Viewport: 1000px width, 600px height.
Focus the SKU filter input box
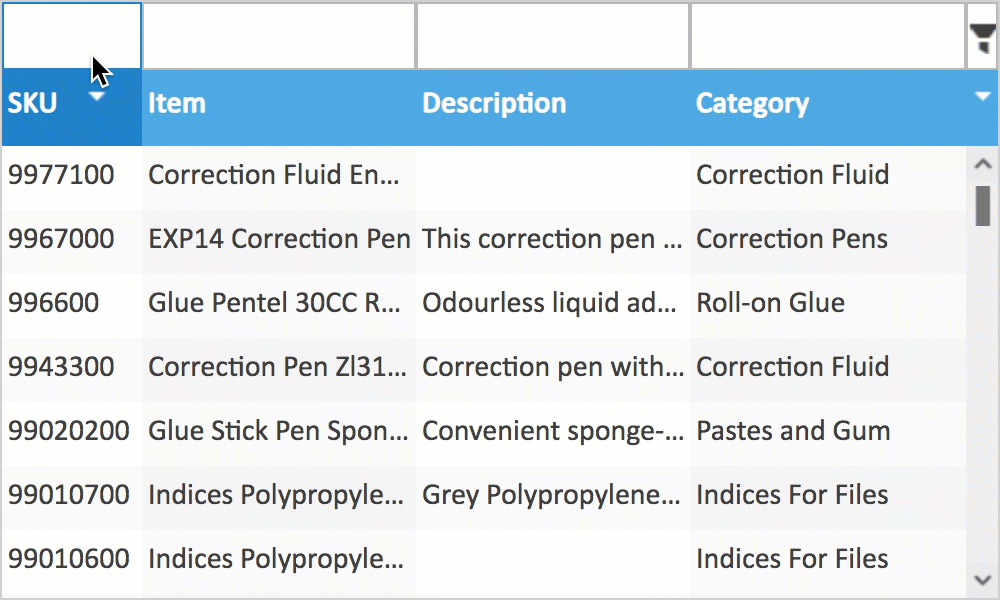pos(71,36)
